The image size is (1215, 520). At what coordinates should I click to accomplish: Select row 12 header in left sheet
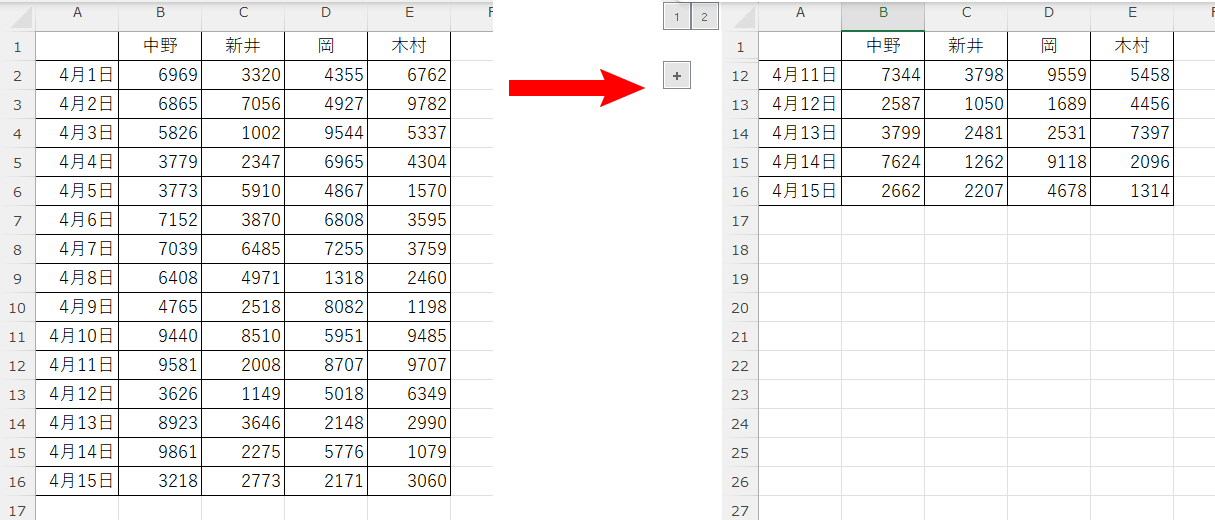17,365
